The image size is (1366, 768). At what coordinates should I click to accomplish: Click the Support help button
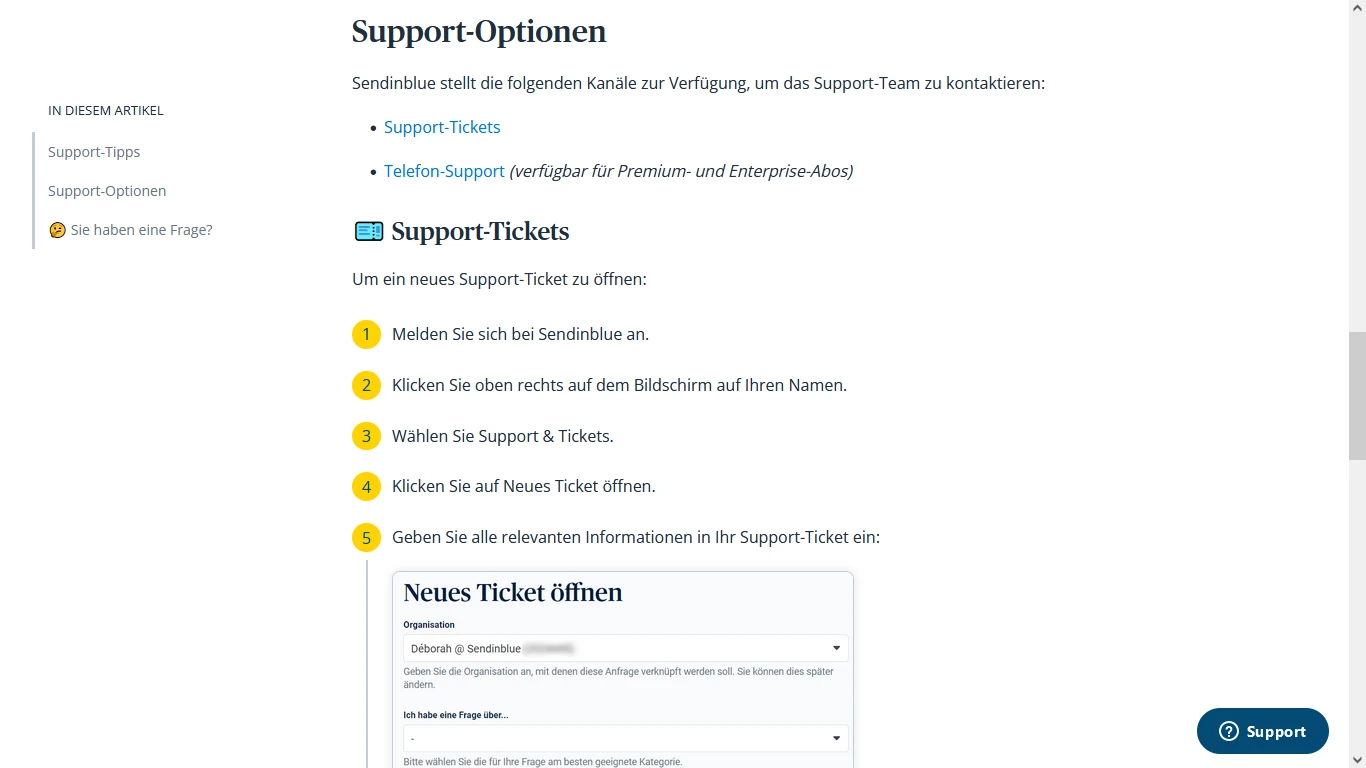(x=1262, y=731)
